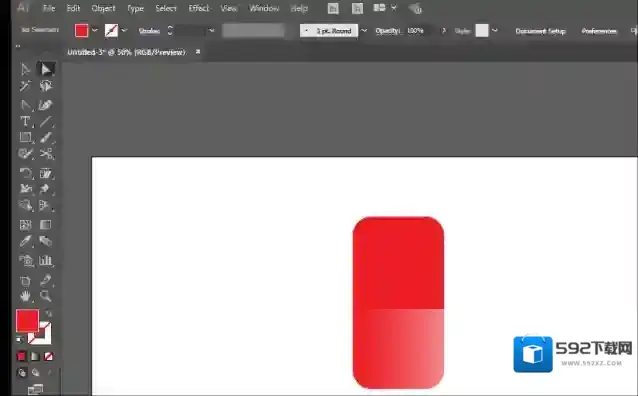Open the arrange documents dropdown
Viewport: 638px width, 396px height.
pyautogui.click(x=393, y=8)
